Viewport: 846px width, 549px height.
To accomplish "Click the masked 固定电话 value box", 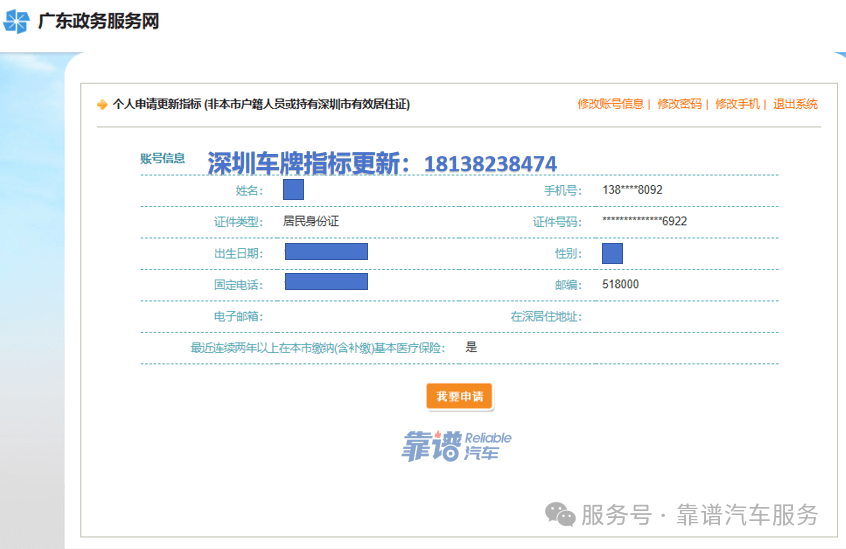I will [326, 282].
